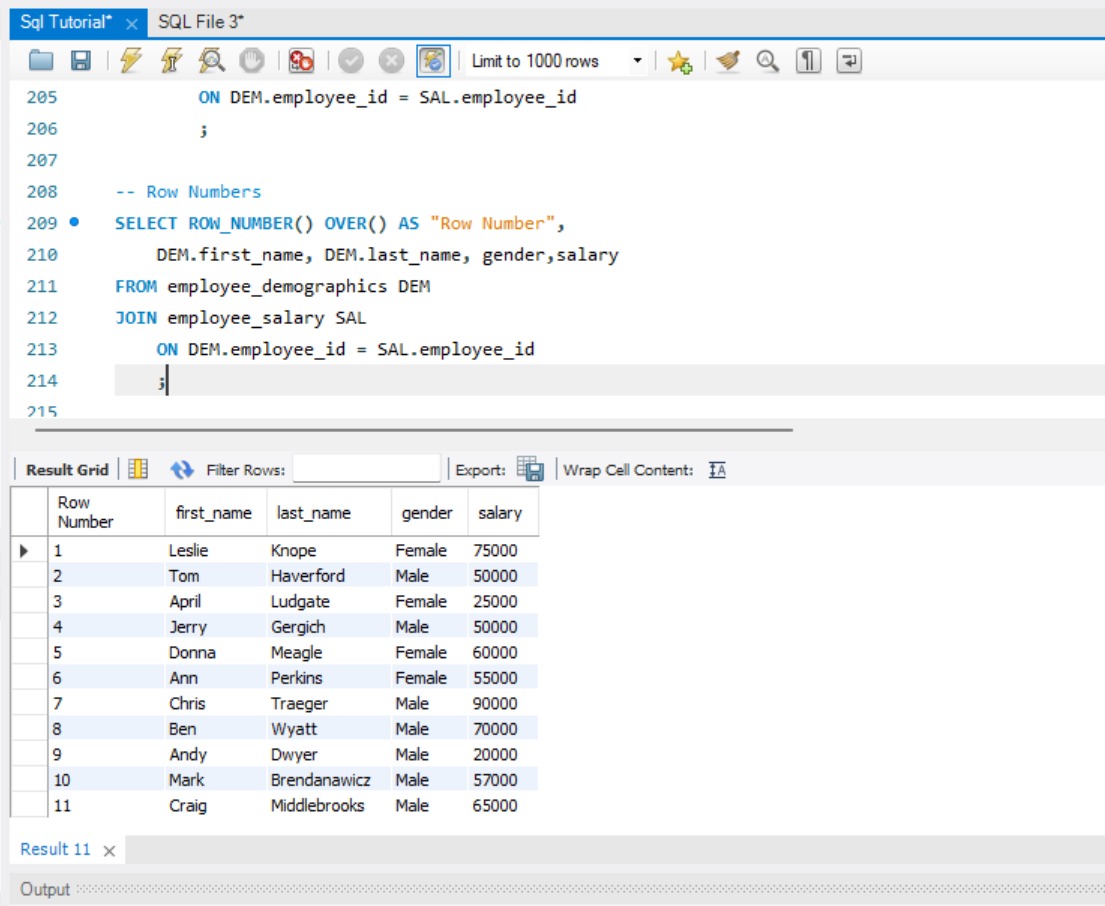Beautify query with broom icon
The height and width of the screenshot is (906, 1105).
(728, 61)
